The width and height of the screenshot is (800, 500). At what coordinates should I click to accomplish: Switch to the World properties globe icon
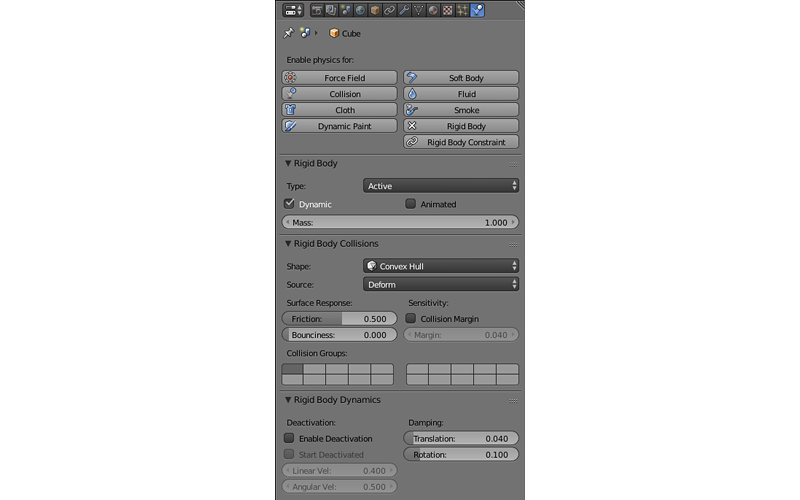point(360,10)
